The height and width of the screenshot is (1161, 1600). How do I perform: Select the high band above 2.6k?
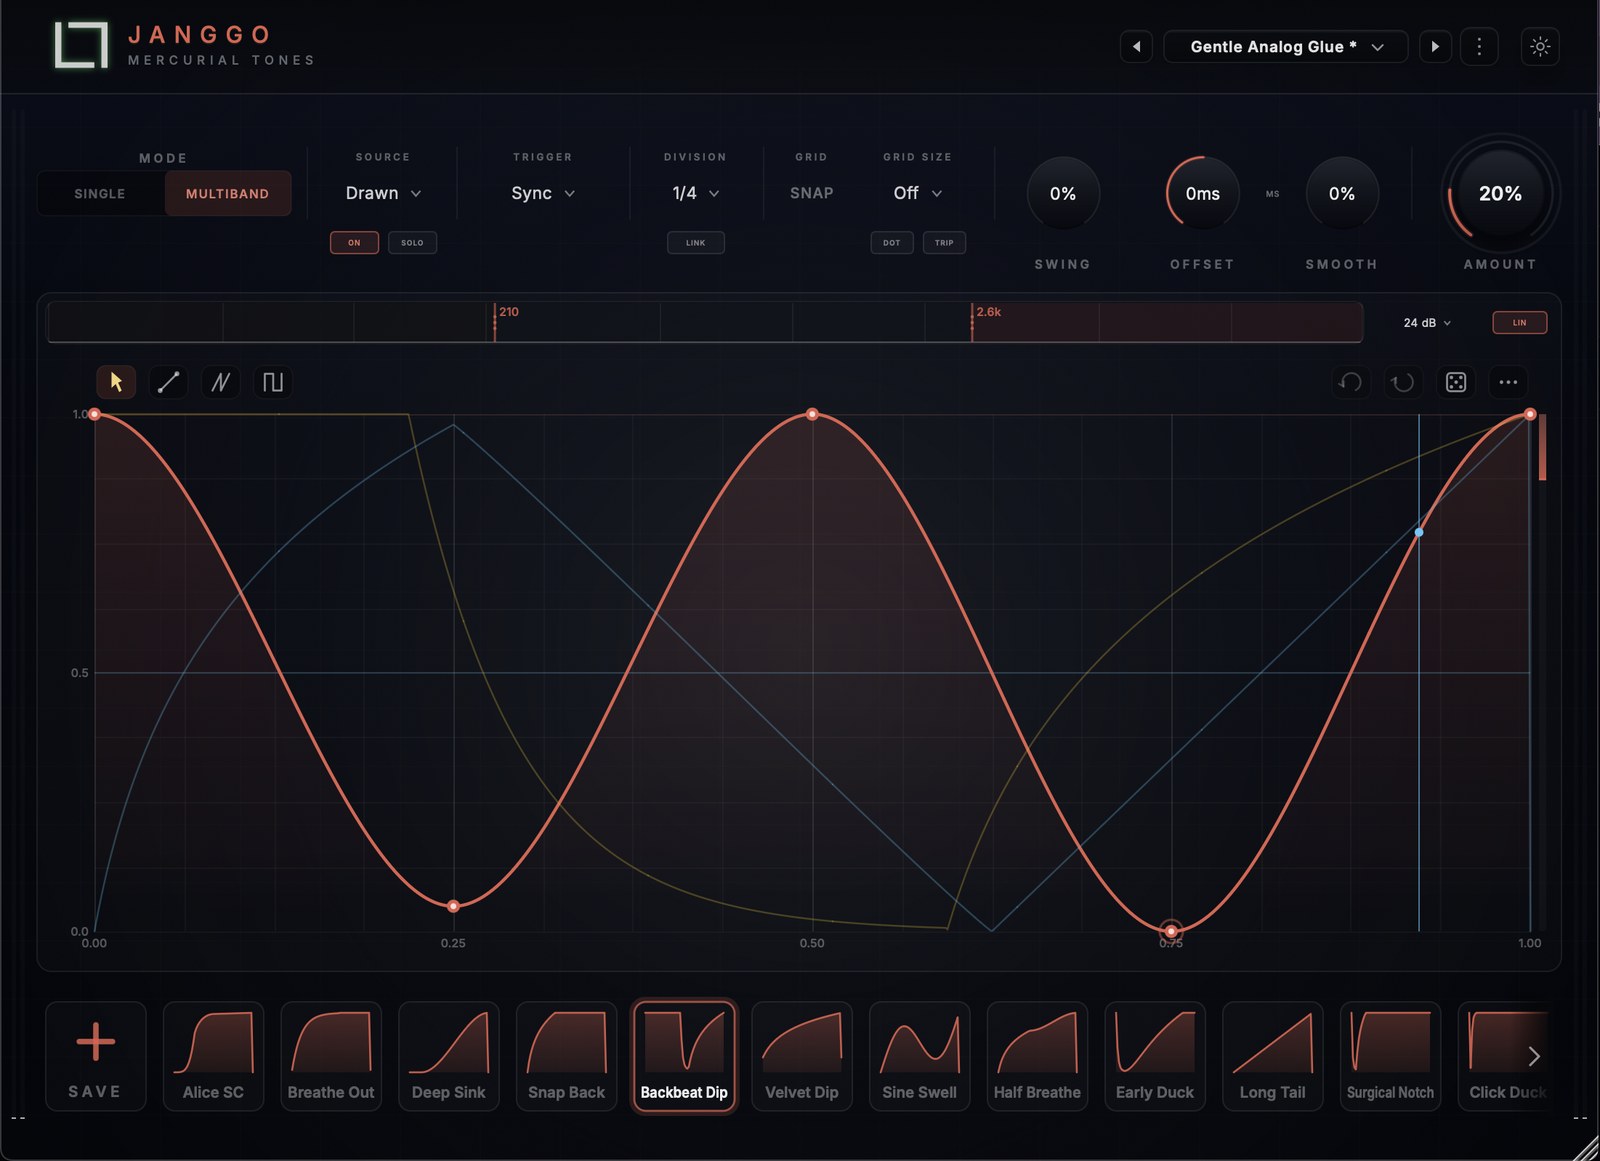coord(1168,322)
